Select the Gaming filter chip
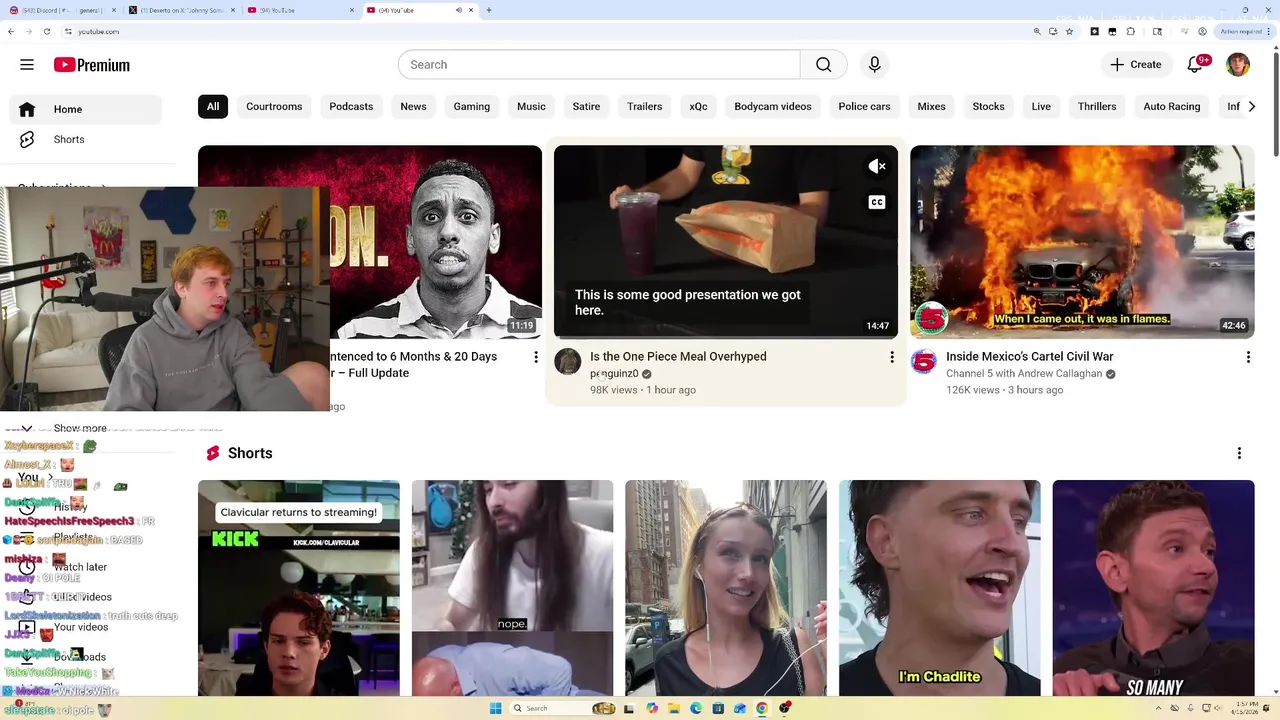Viewport: 1280px width, 720px height. (471, 107)
